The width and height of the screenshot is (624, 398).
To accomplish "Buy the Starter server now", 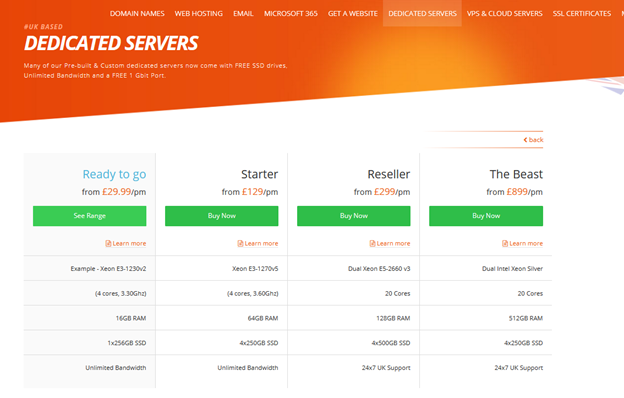I will coord(222,216).
